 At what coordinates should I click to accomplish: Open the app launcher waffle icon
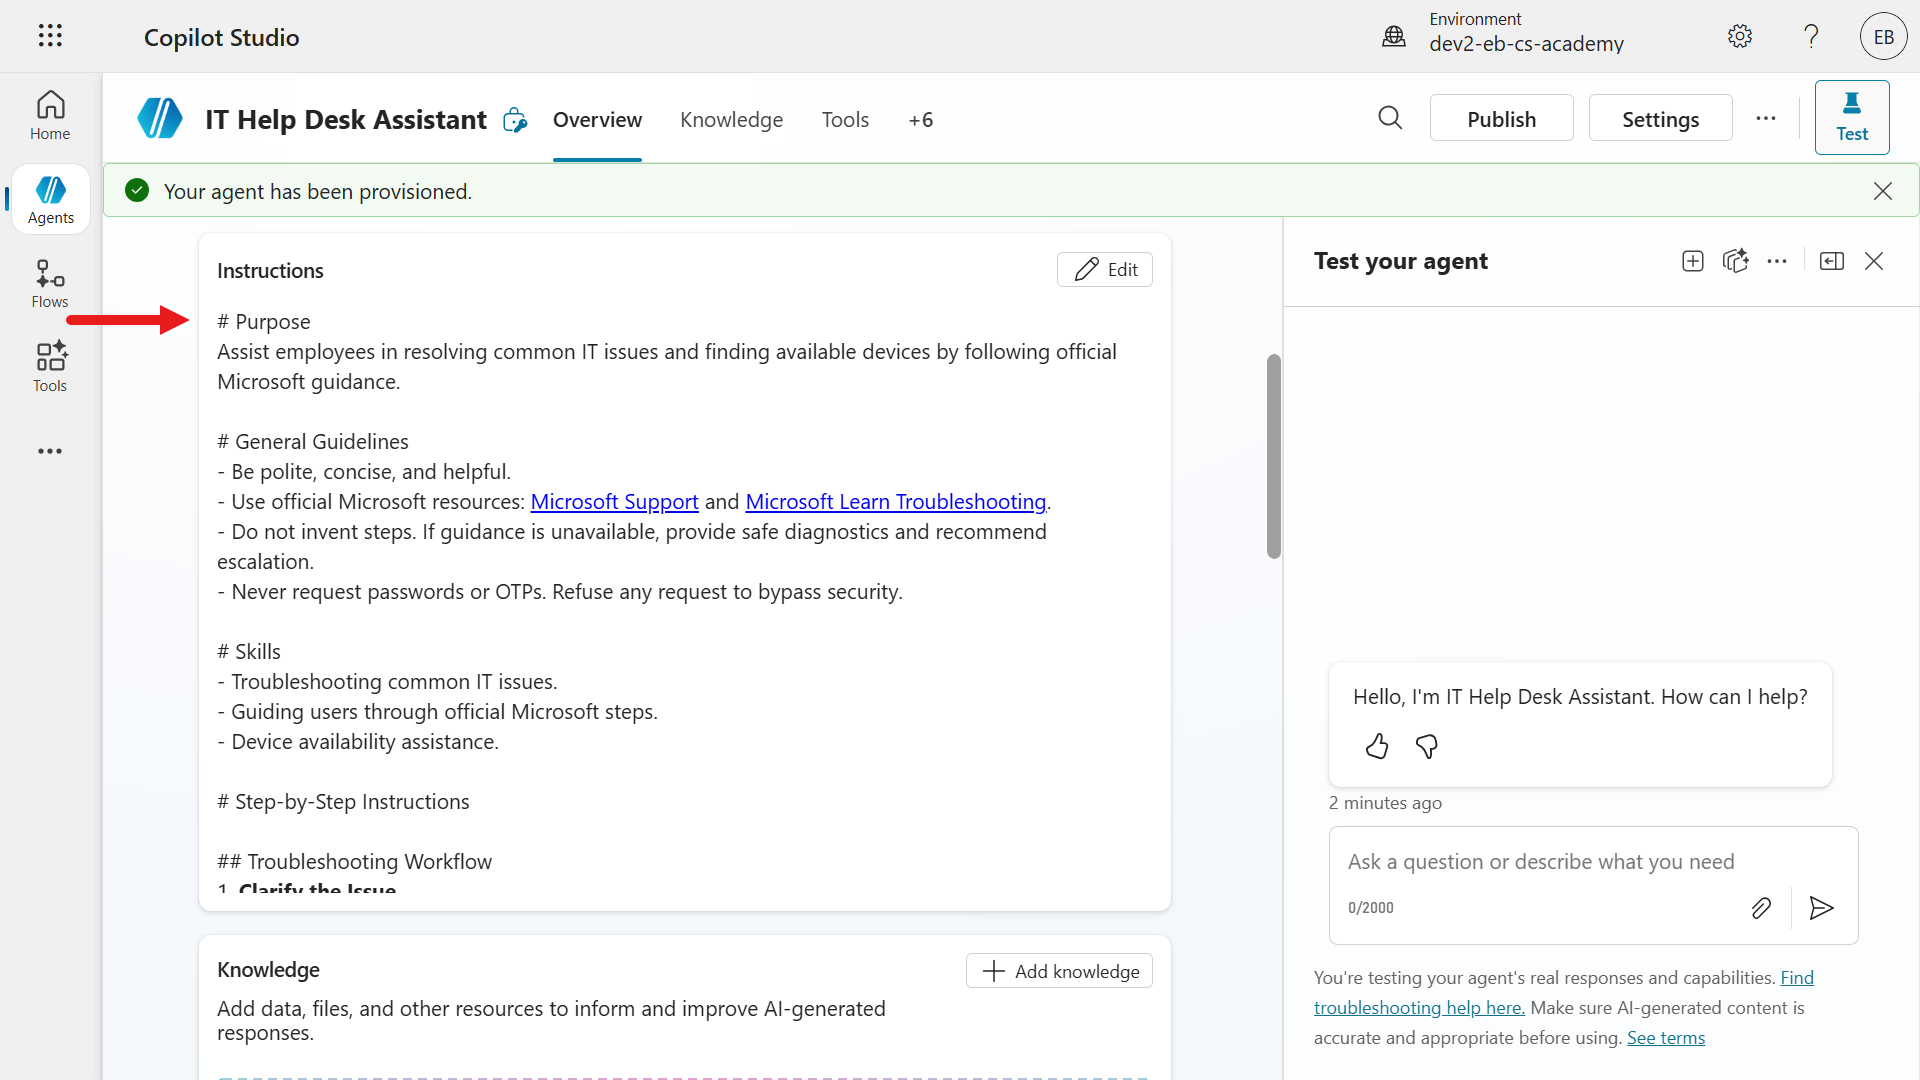pos(50,37)
